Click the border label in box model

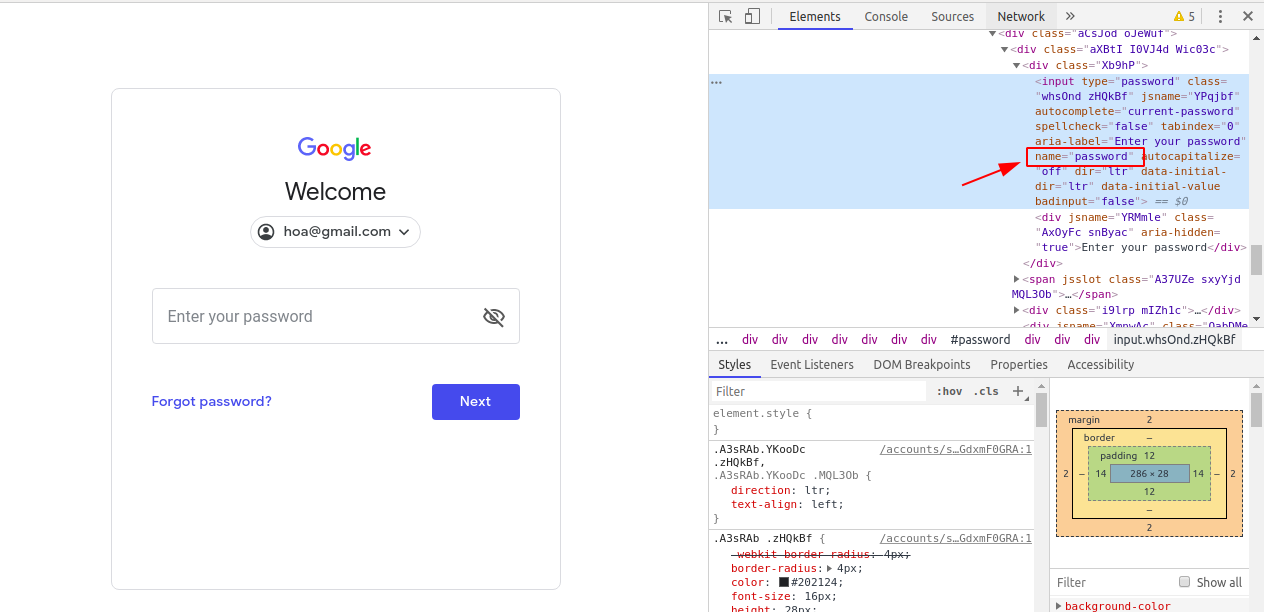tap(1099, 438)
